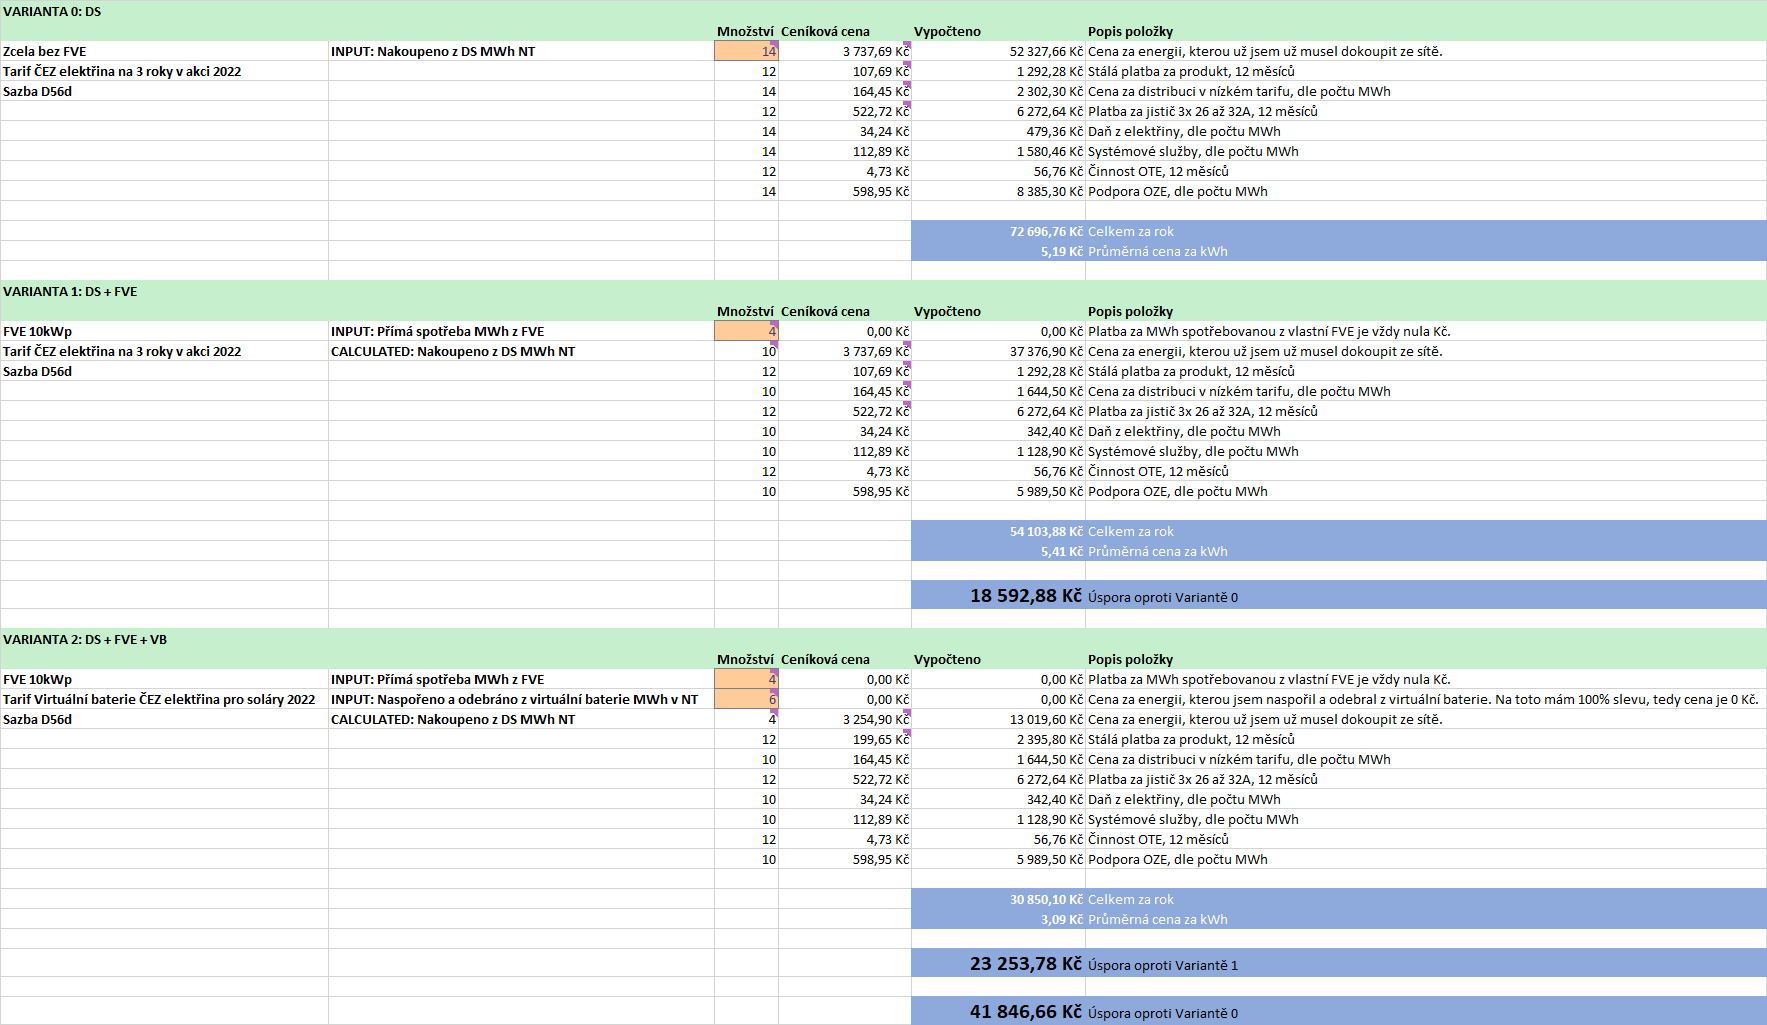Click the 'VARIANTA 2: DS + FVE + VB' heading
The image size is (1767, 1025).
(85, 639)
